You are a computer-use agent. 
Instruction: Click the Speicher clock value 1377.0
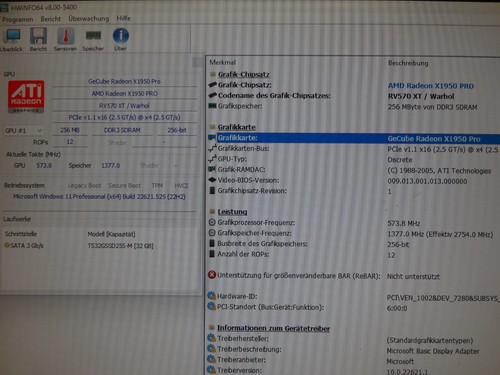click(x=111, y=166)
